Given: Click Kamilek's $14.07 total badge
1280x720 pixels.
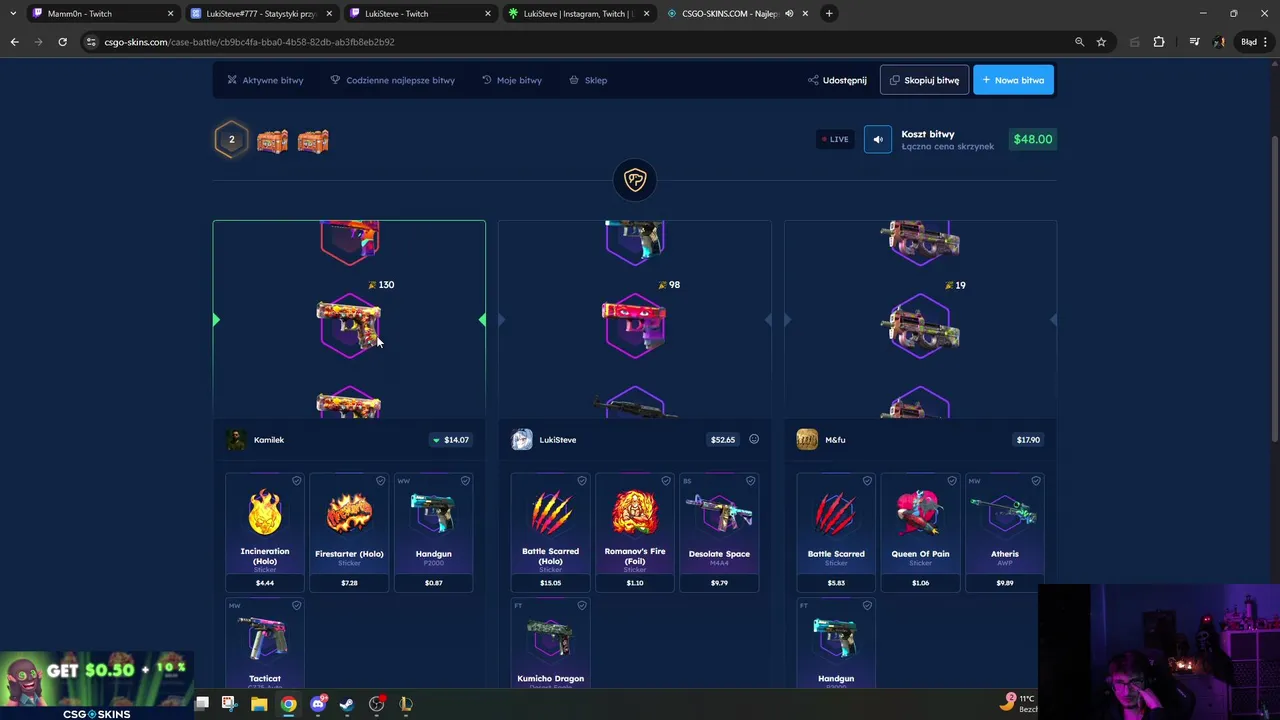Looking at the screenshot, I should (x=451, y=440).
